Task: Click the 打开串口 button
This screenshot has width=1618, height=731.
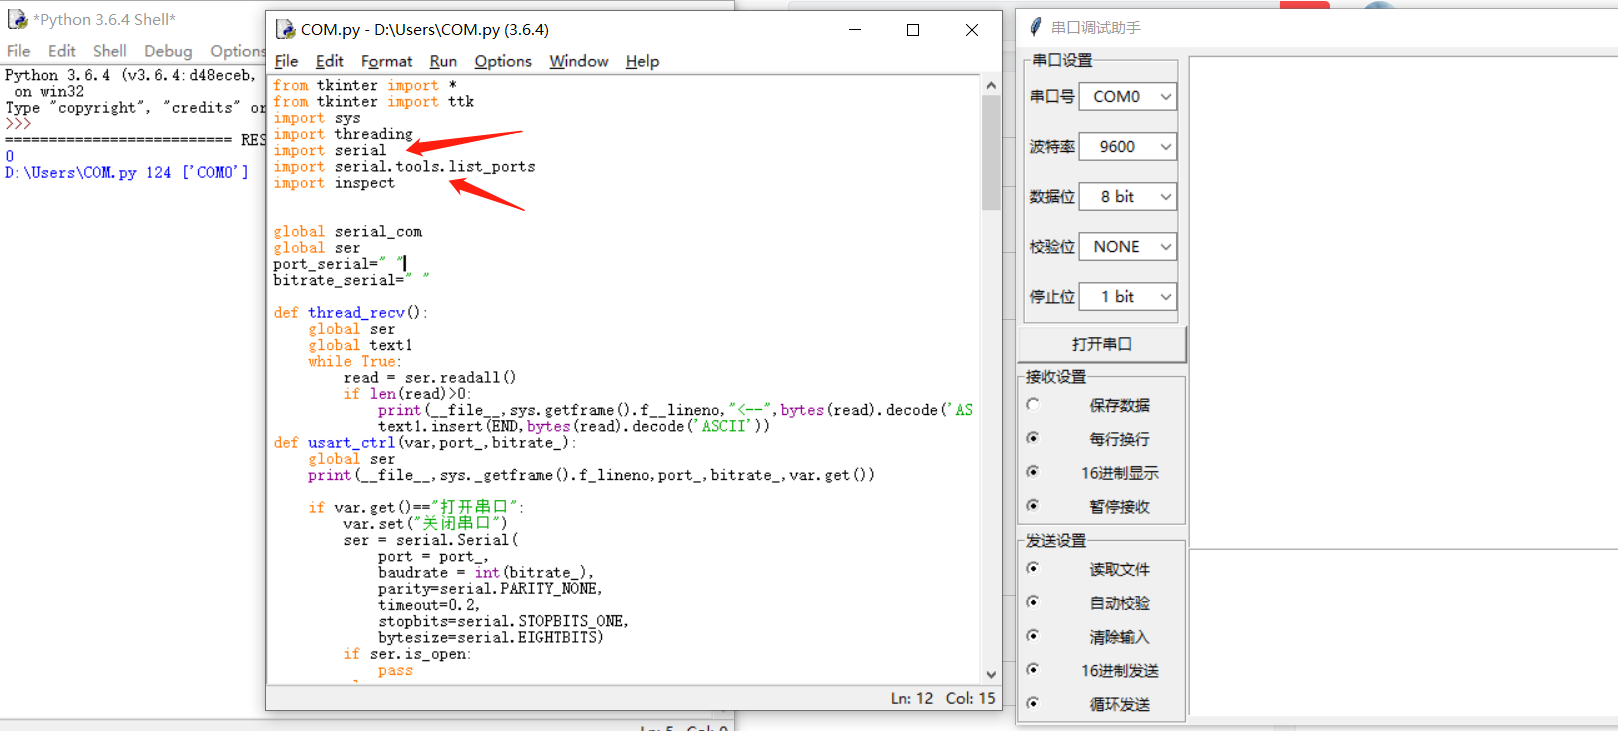Action: click(1102, 344)
